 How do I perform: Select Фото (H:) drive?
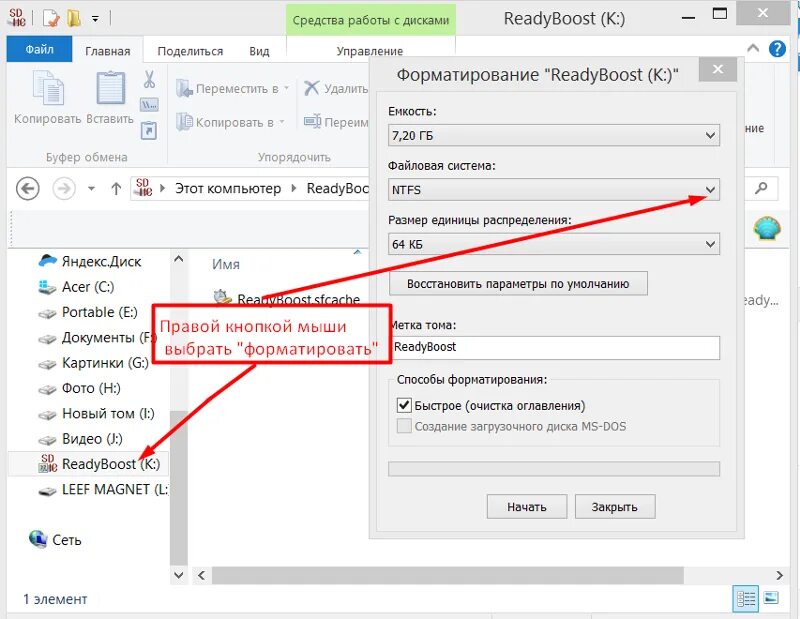pyautogui.click(x=90, y=388)
